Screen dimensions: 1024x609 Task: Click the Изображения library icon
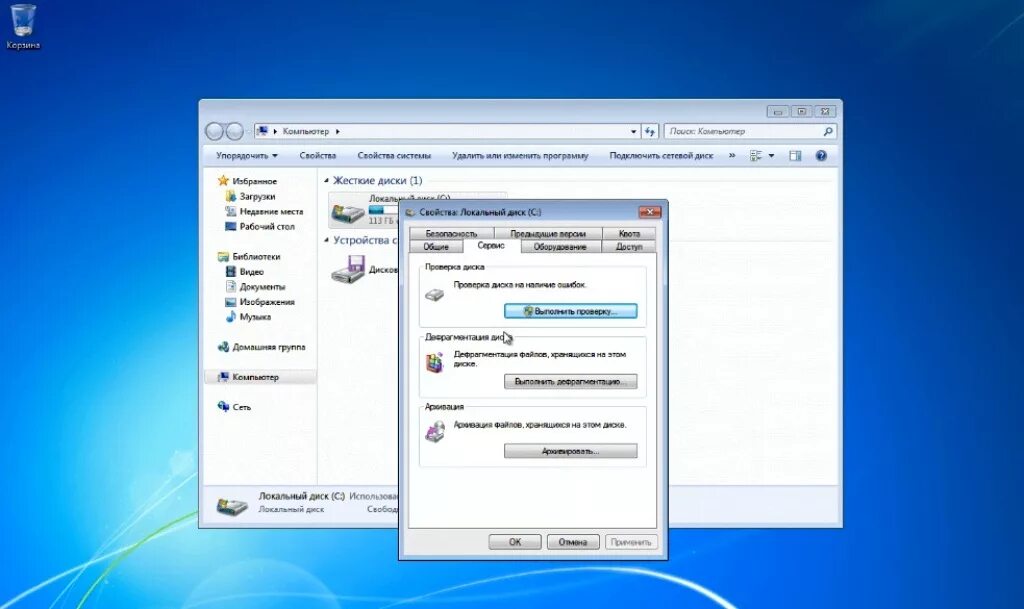point(230,302)
